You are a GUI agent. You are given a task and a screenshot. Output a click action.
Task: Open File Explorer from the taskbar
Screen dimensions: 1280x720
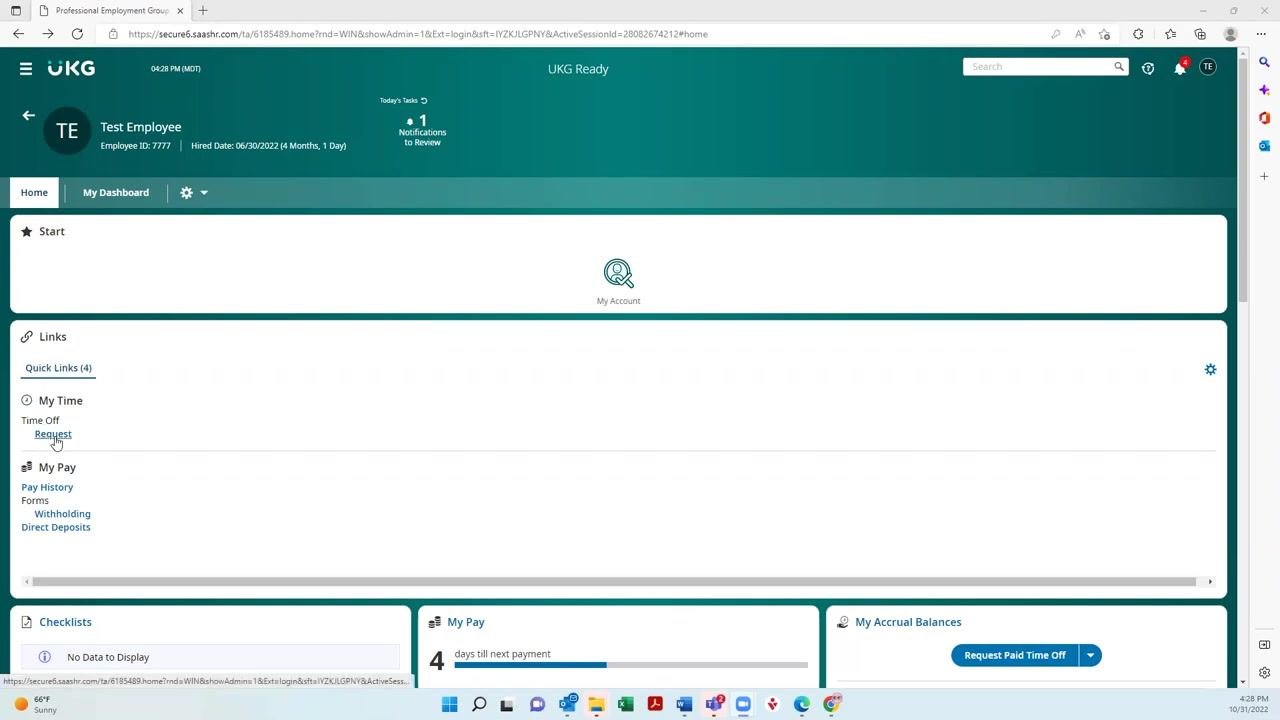596,704
